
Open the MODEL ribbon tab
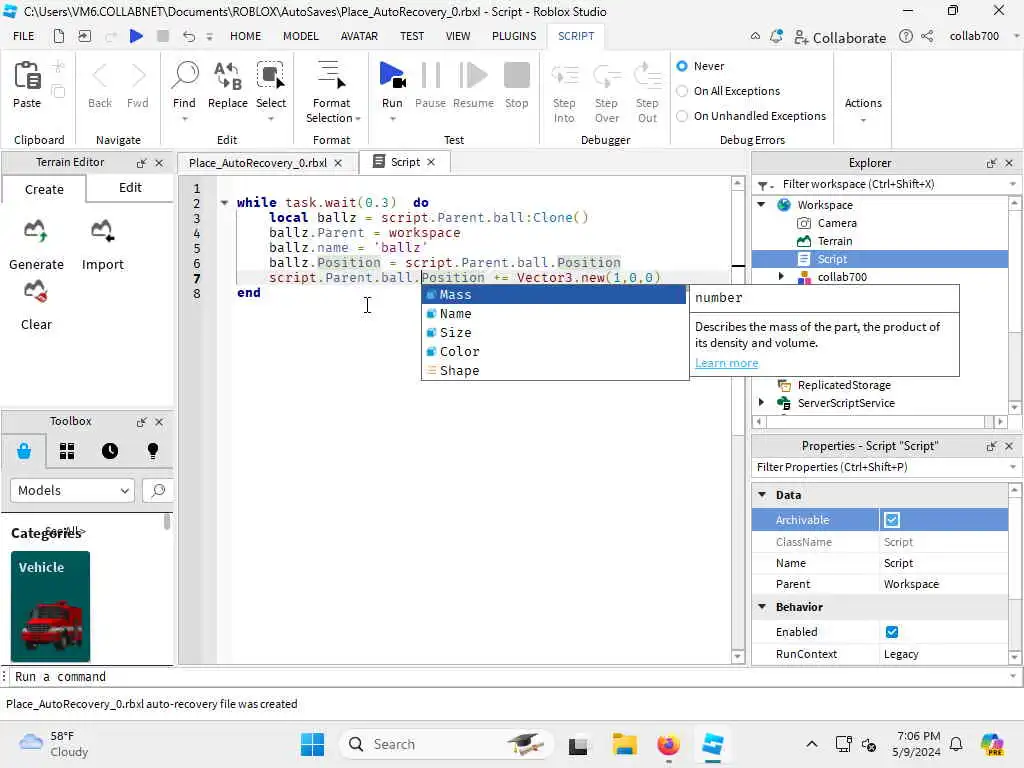tap(300, 37)
